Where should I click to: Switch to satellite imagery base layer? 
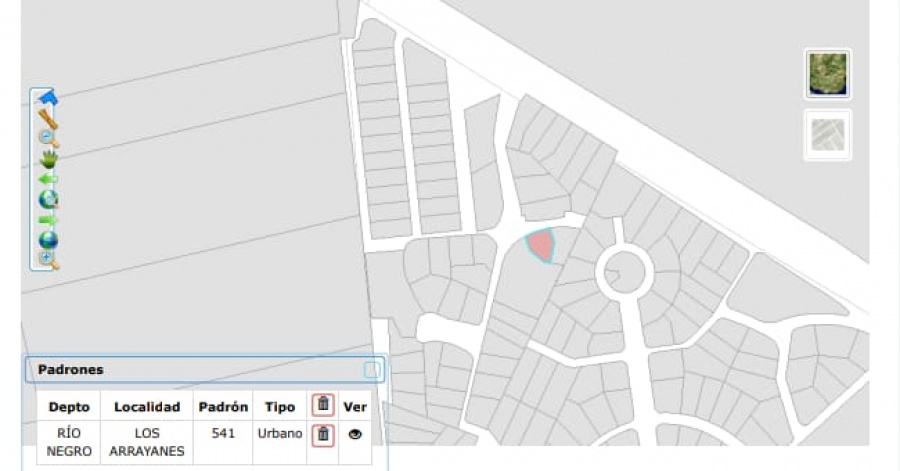pos(827,74)
